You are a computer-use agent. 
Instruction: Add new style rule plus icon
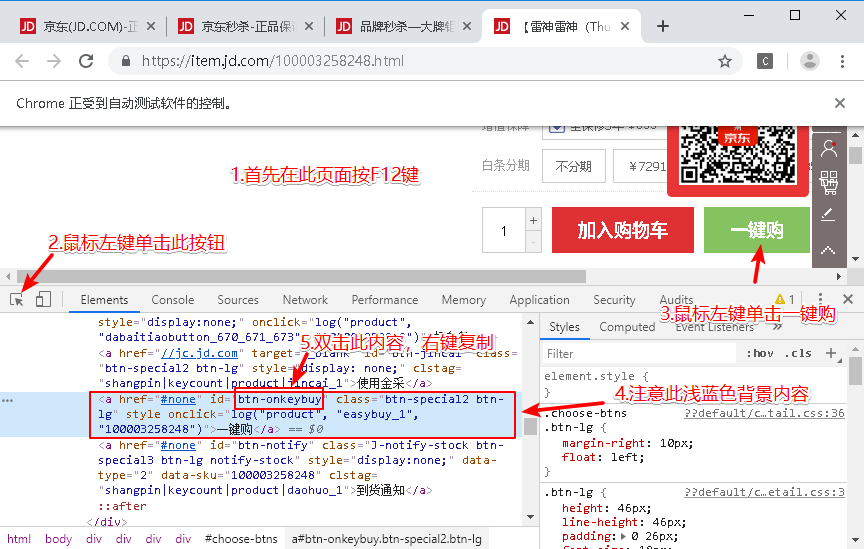tap(831, 353)
